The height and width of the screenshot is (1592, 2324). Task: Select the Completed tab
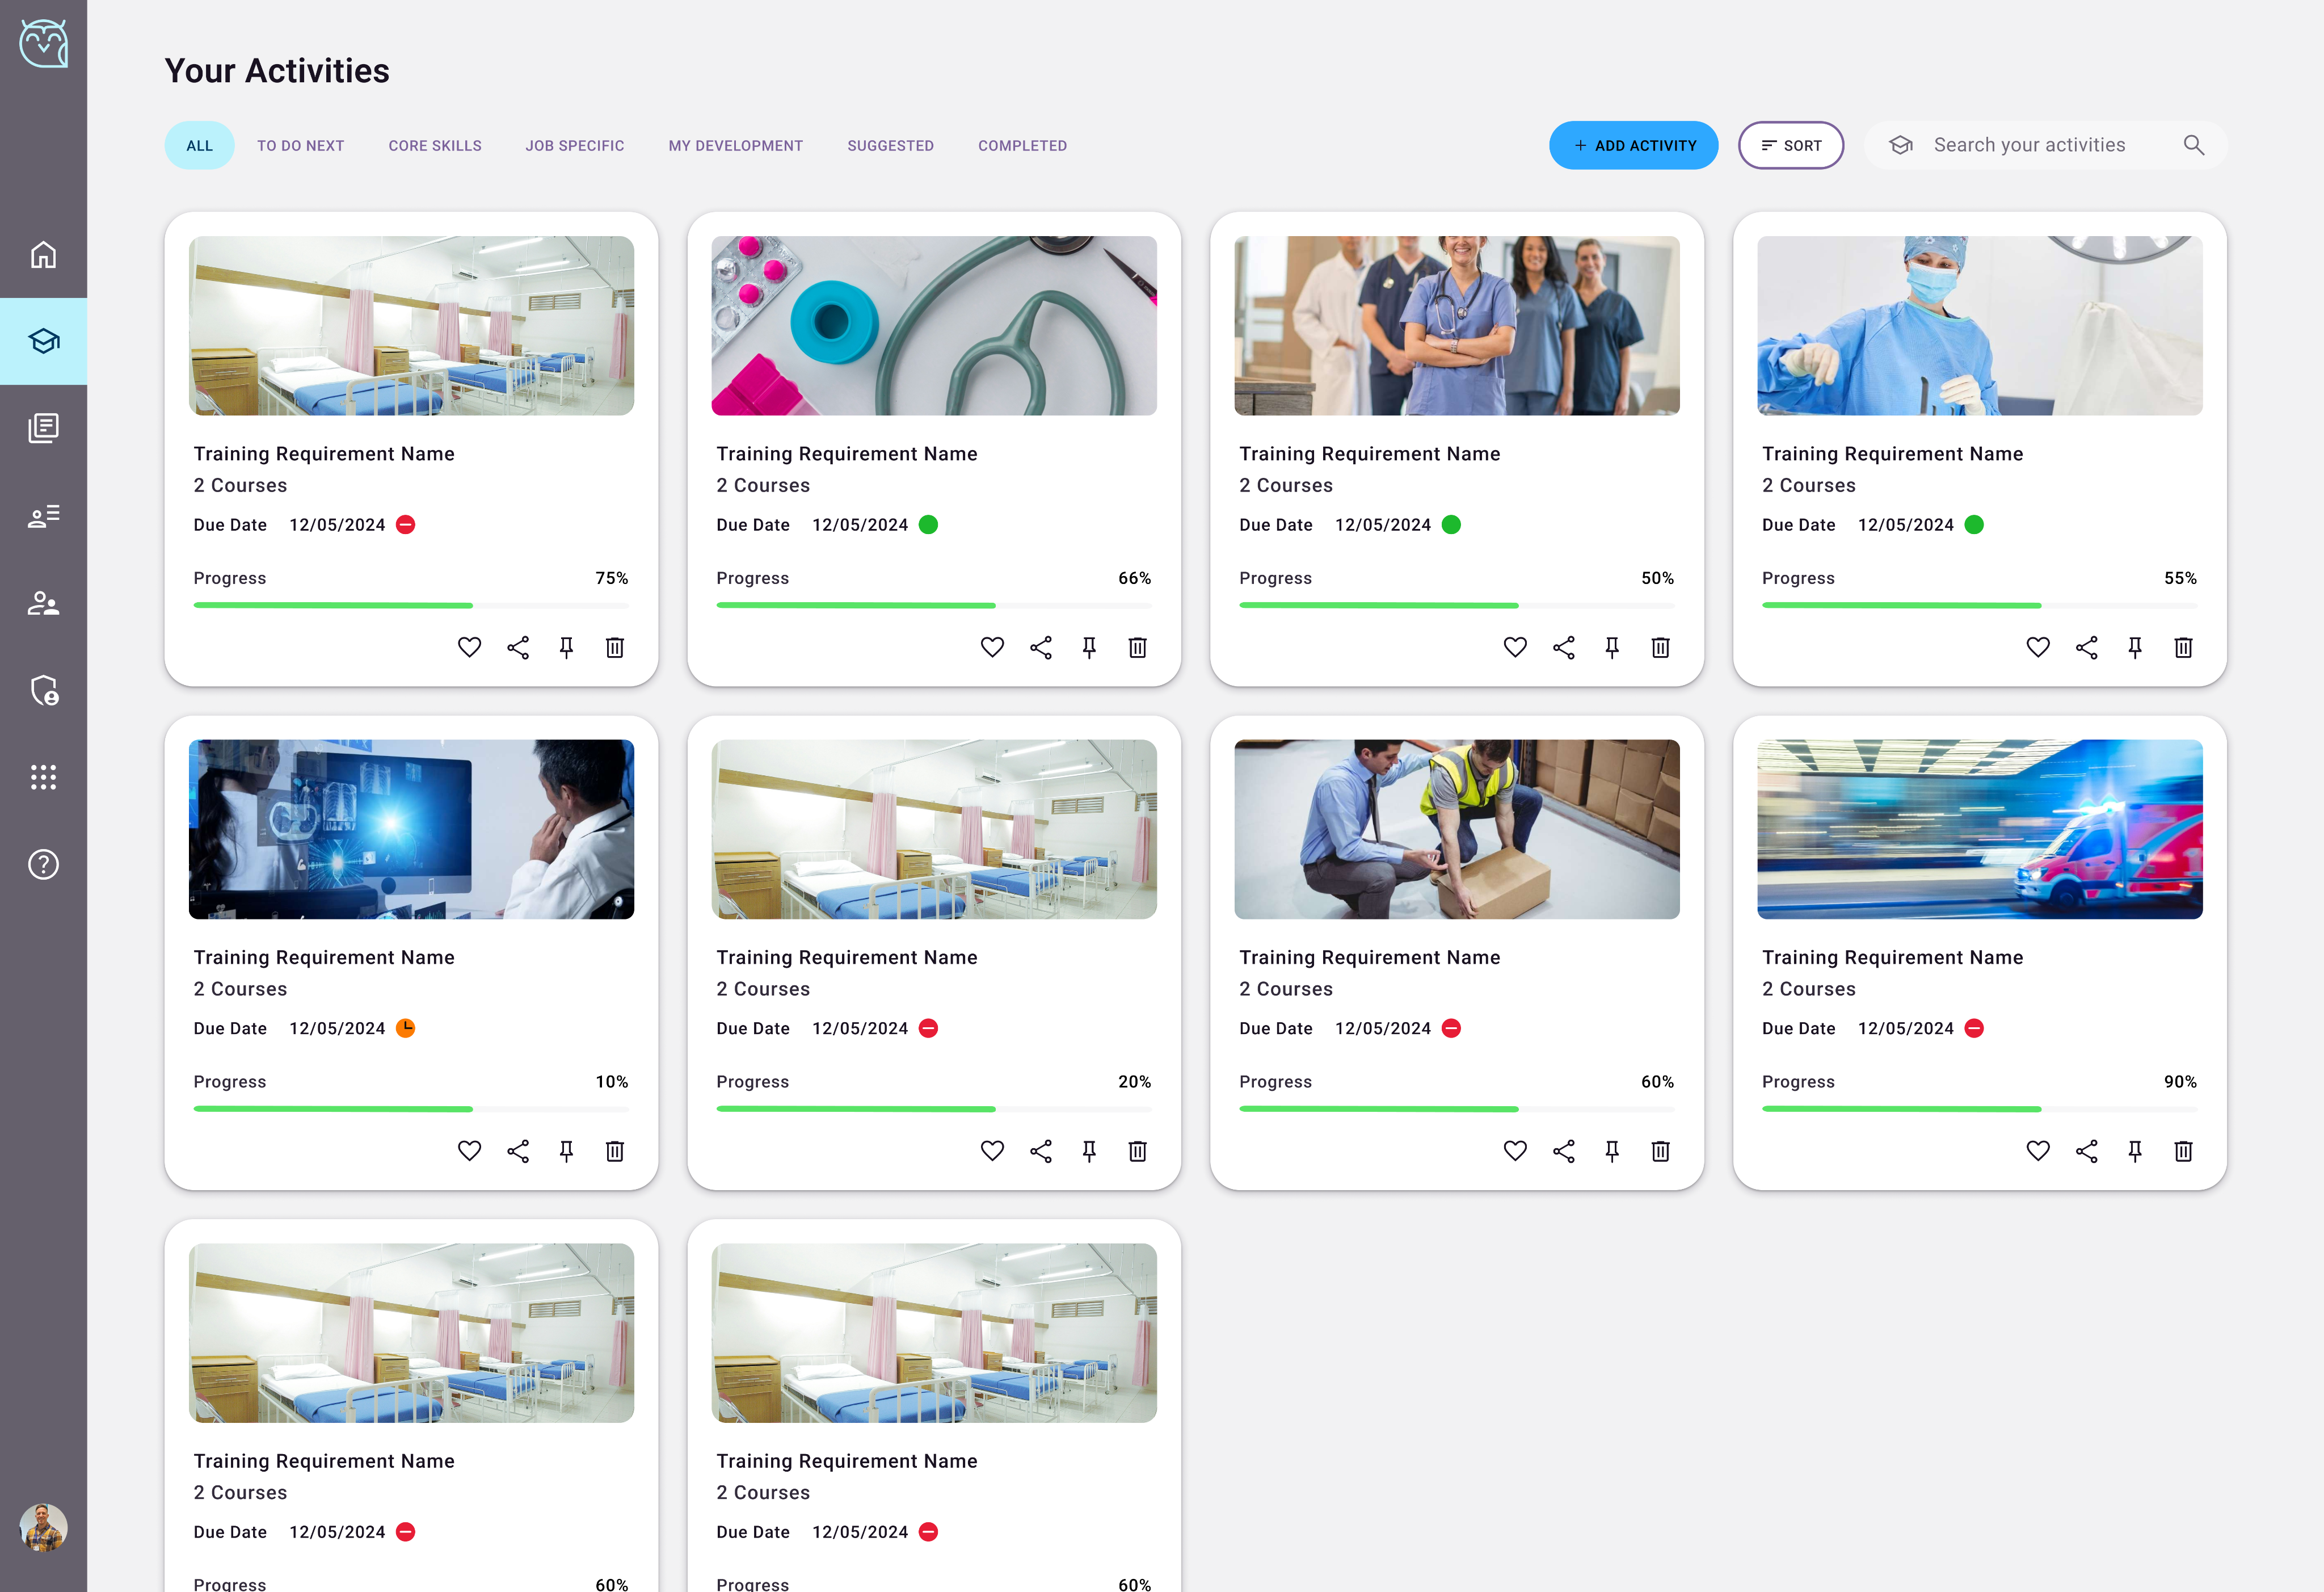click(x=1022, y=145)
